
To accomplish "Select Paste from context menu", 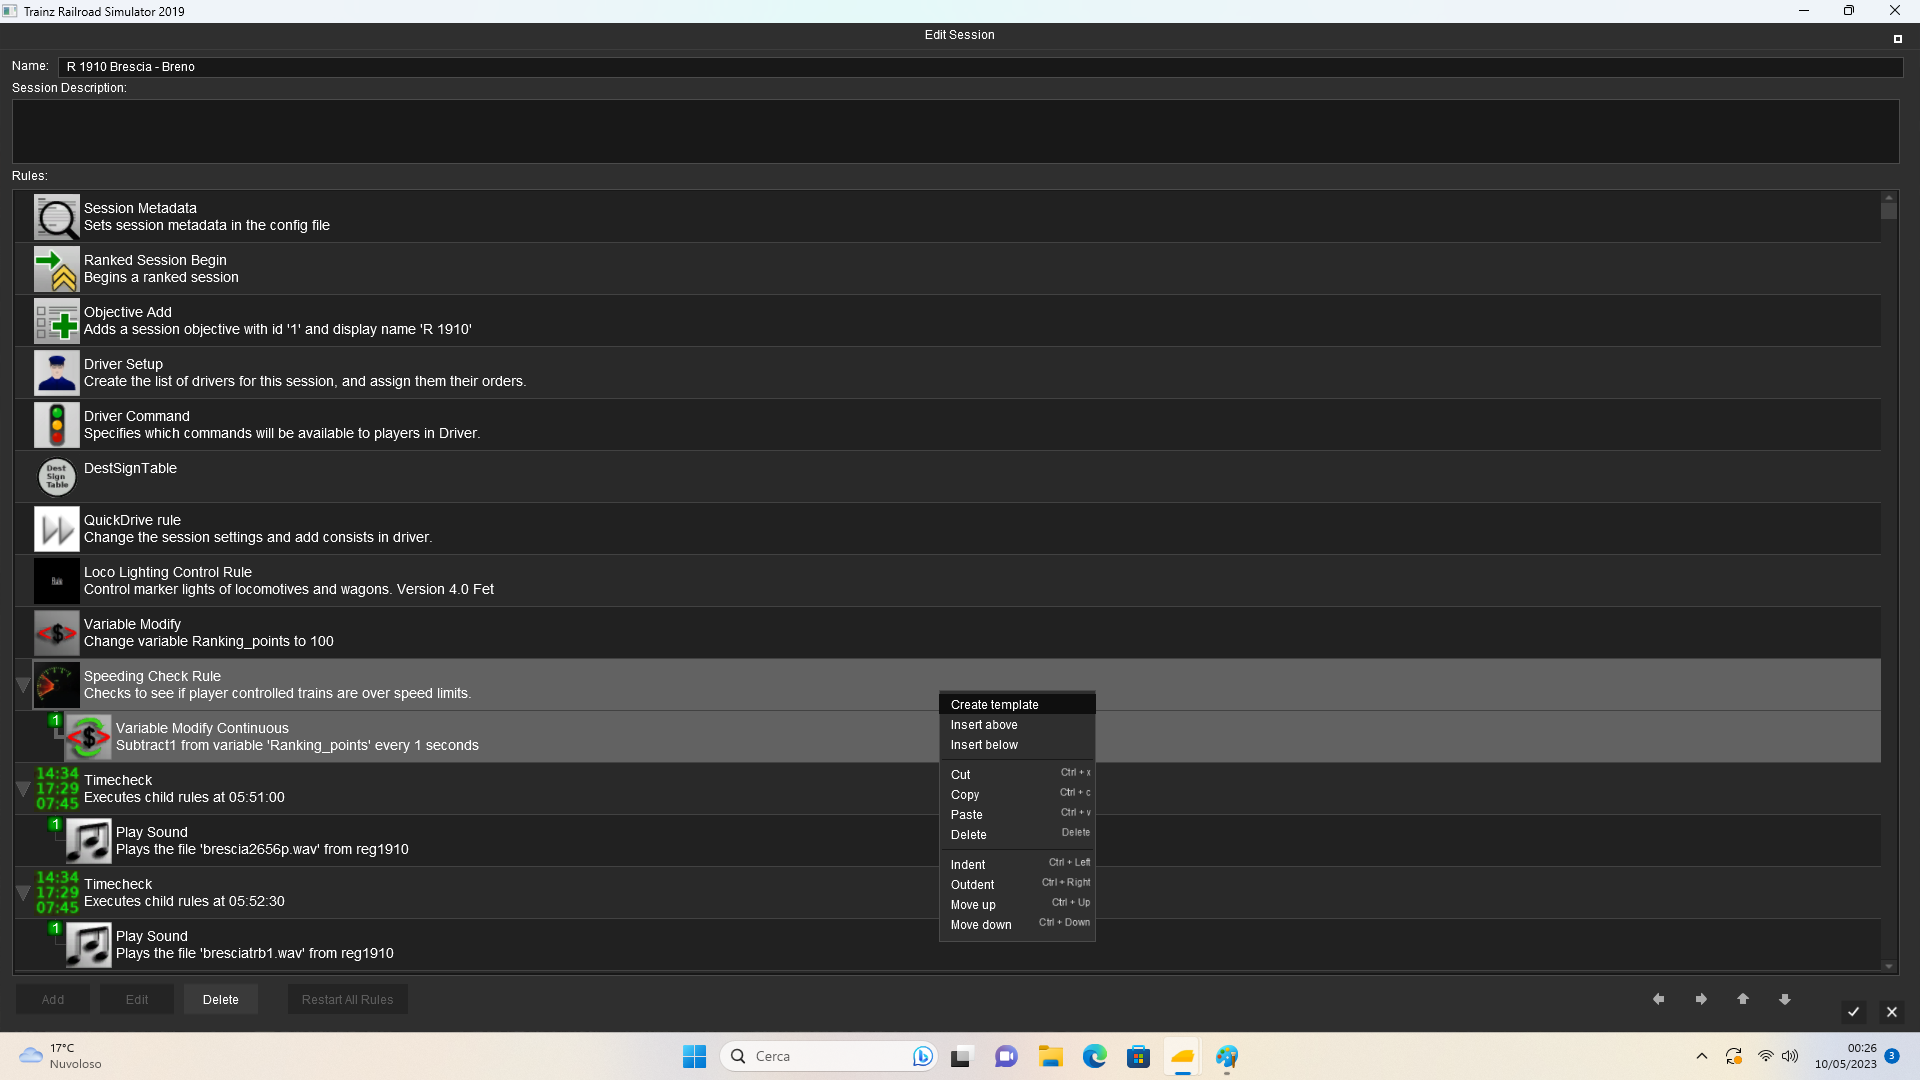I will coord(1017,815).
